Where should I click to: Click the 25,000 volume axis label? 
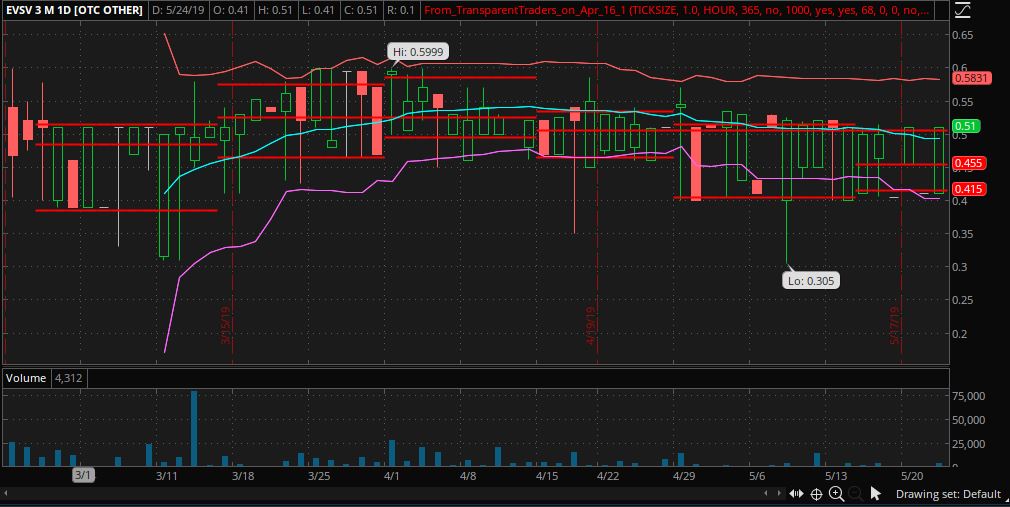(968, 444)
